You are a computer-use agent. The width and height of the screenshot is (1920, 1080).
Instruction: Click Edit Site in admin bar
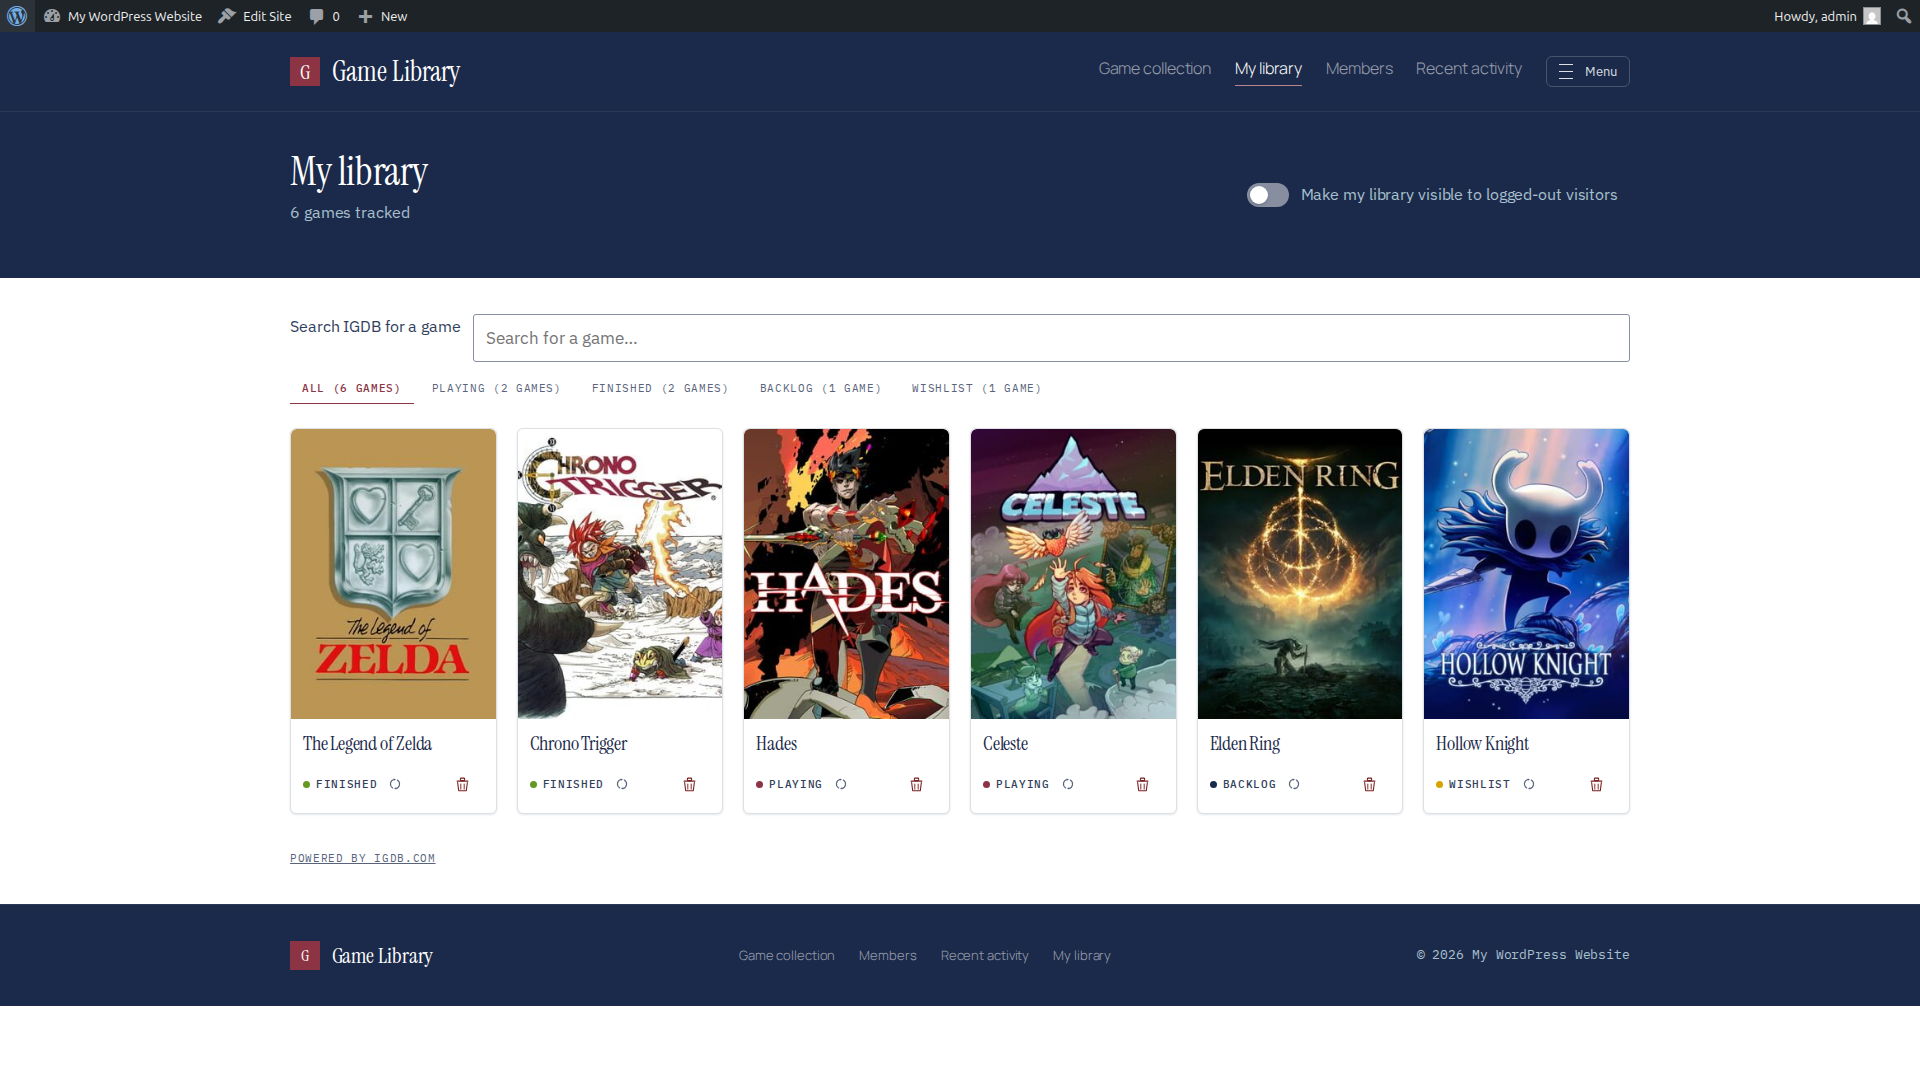coord(255,16)
